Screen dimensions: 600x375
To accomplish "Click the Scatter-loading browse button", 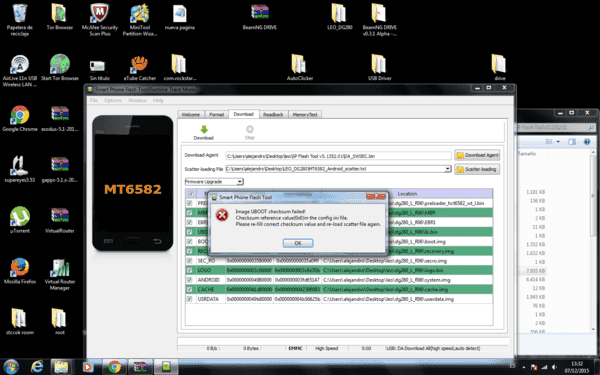I will point(477,169).
